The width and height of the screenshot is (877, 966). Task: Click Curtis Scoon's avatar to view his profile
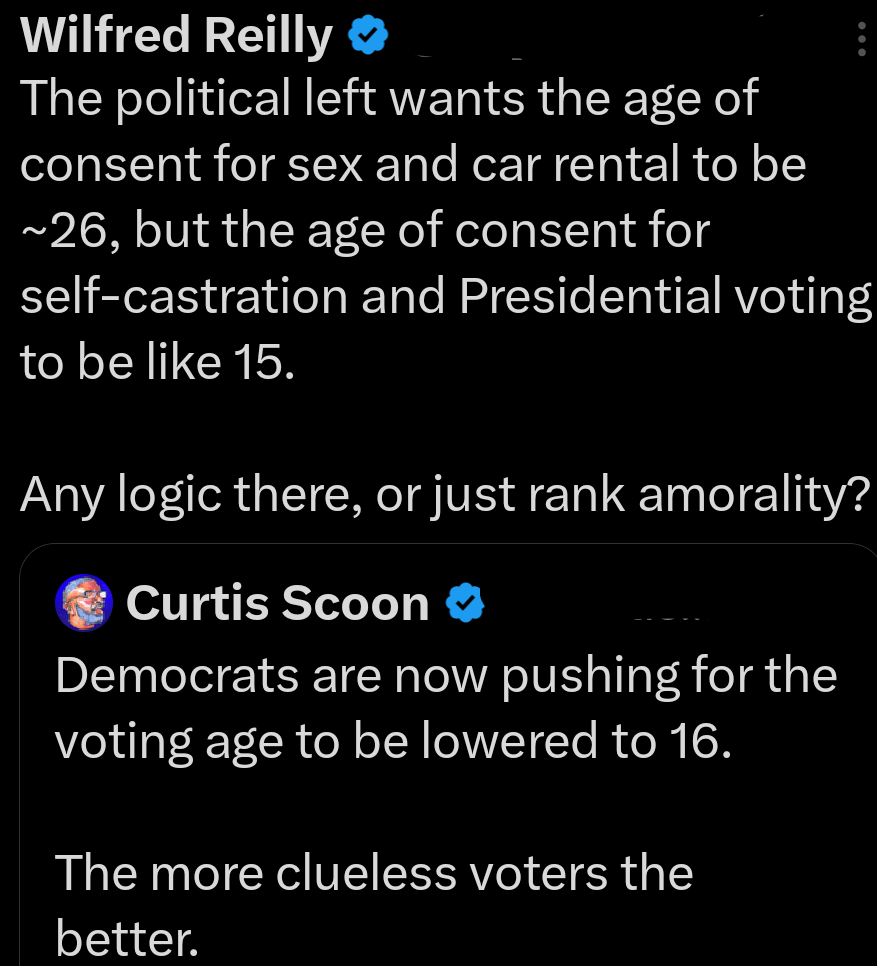[85, 602]
